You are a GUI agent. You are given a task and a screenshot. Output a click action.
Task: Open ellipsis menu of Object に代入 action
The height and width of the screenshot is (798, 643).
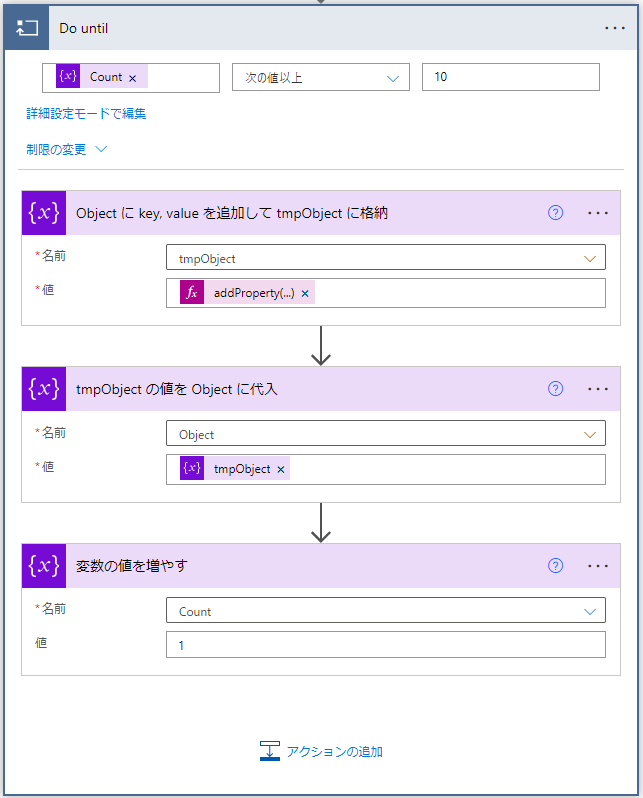(x=598, y=389)
